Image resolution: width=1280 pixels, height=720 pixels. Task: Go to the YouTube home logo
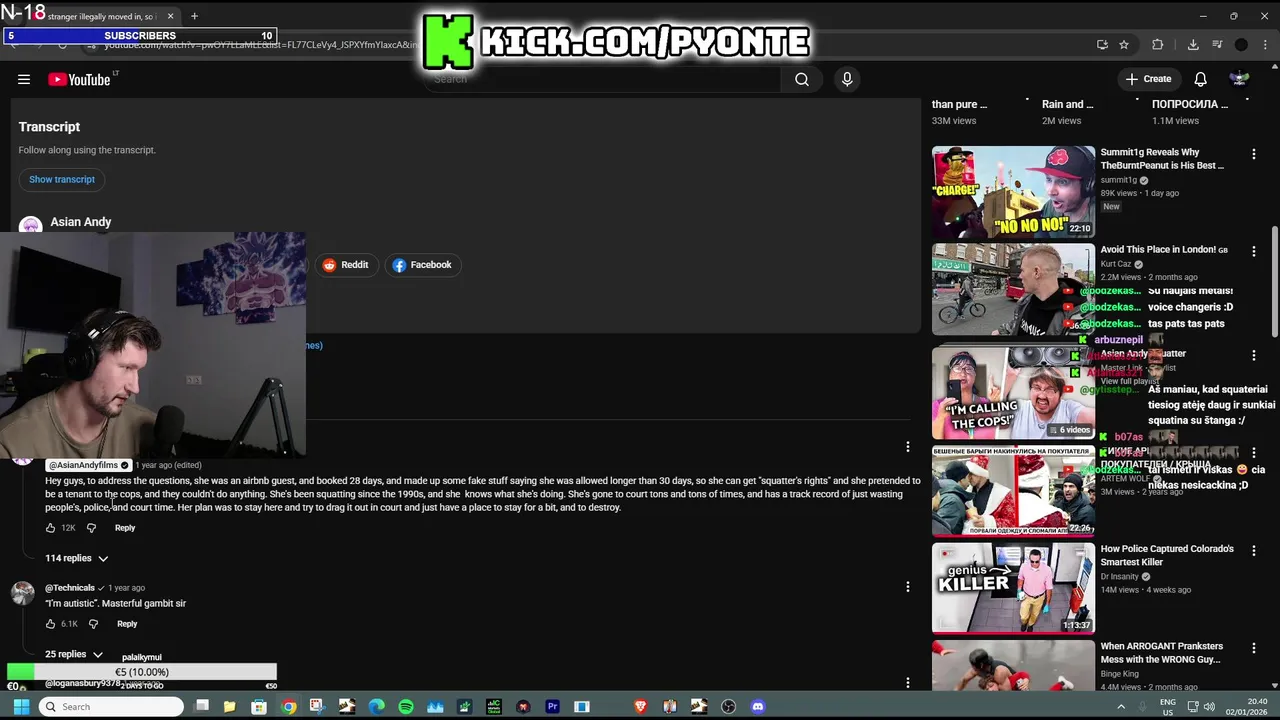click(80, 79)
